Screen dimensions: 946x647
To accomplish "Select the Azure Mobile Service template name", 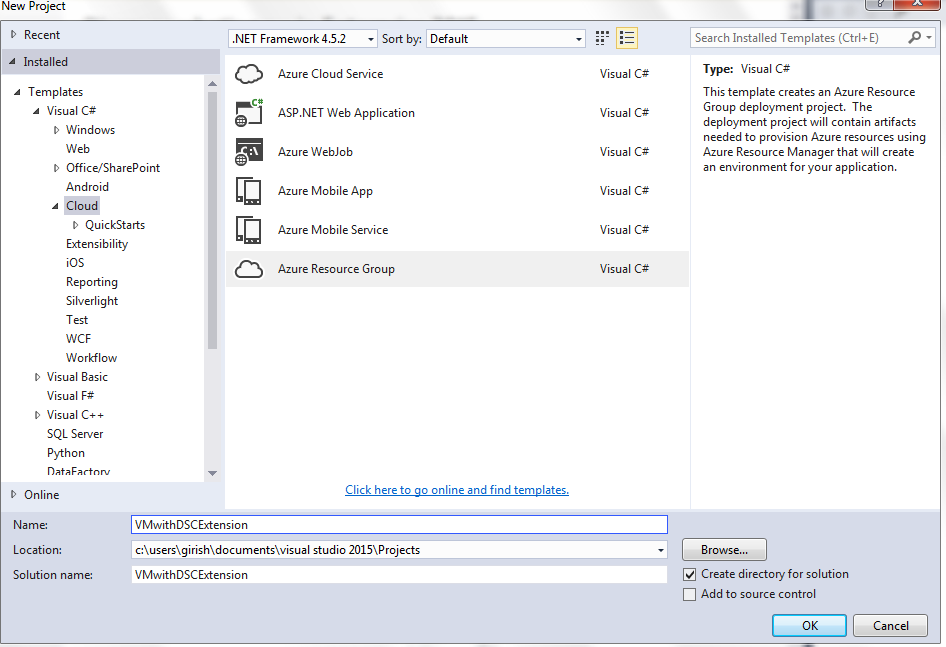I will pos(333,230).
